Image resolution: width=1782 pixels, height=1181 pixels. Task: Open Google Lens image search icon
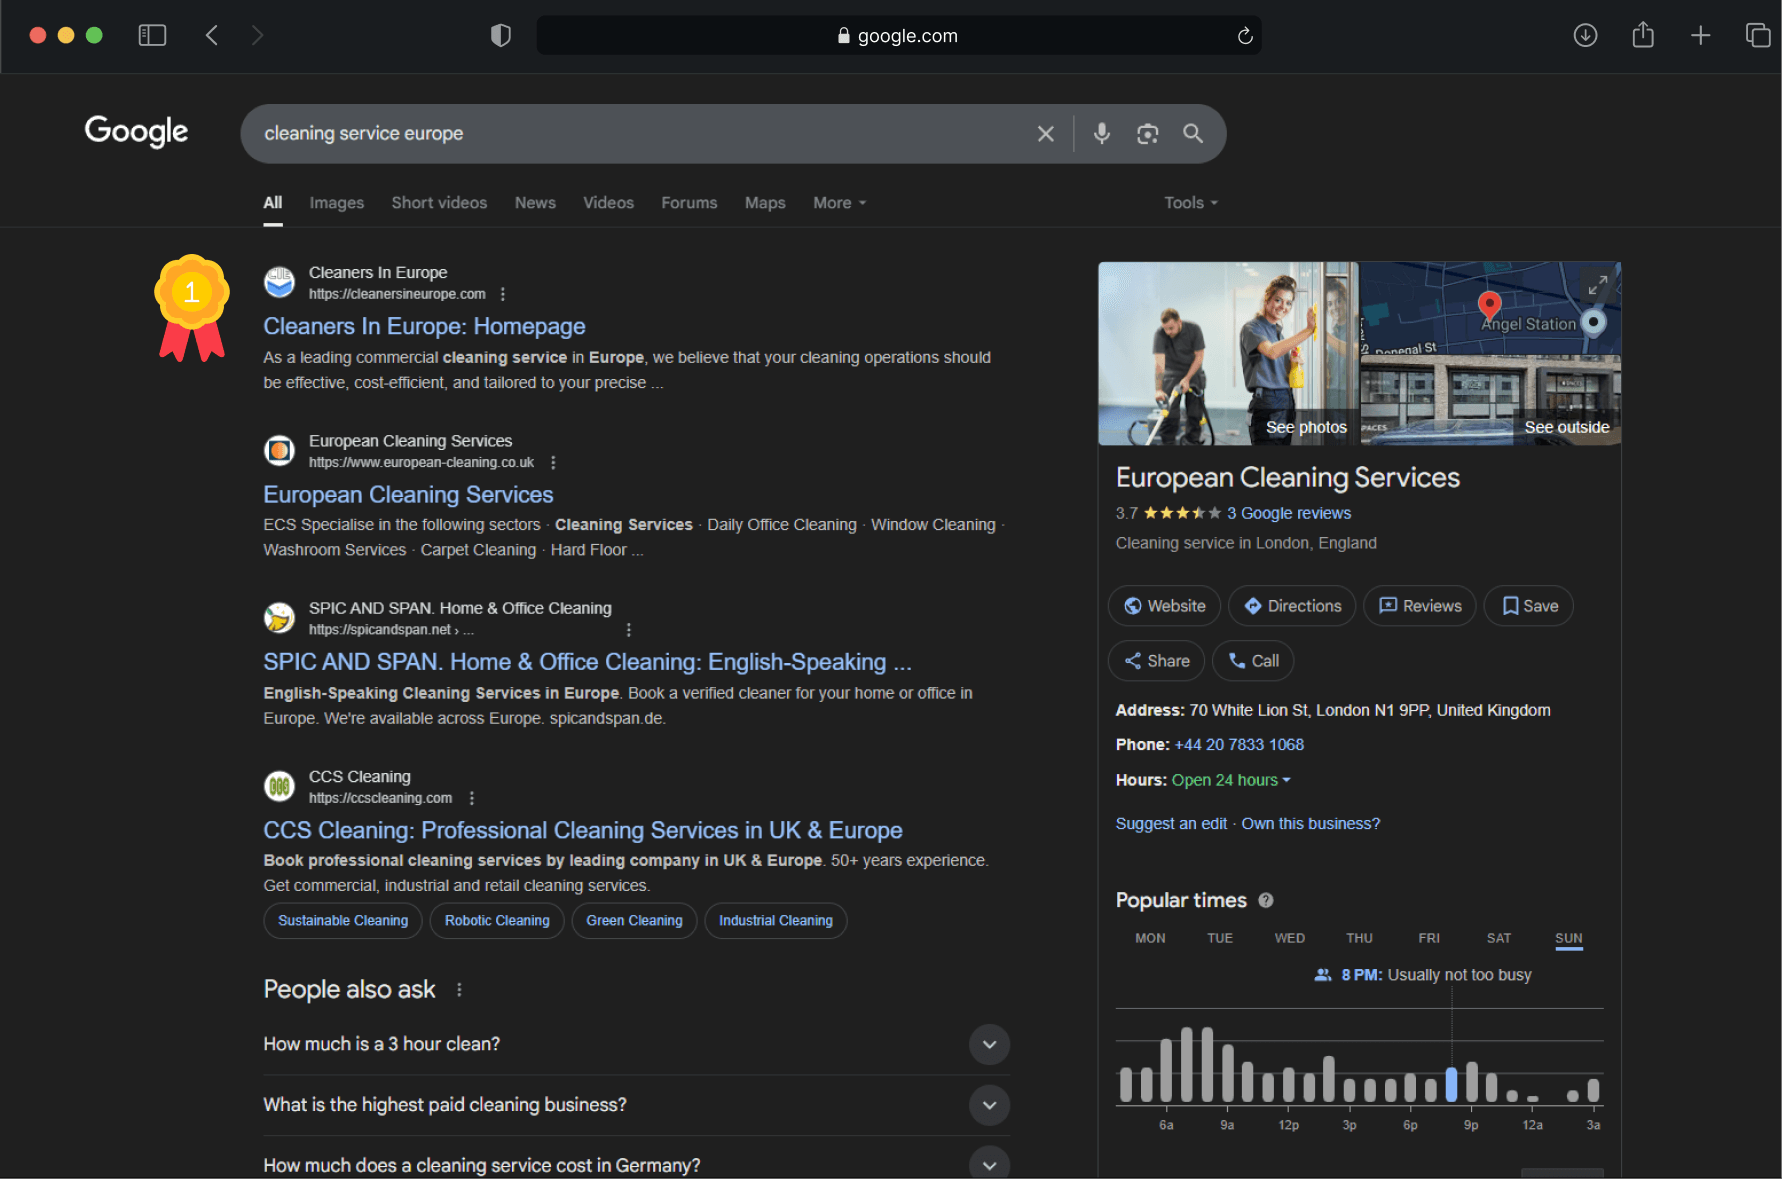point(1147,134)
